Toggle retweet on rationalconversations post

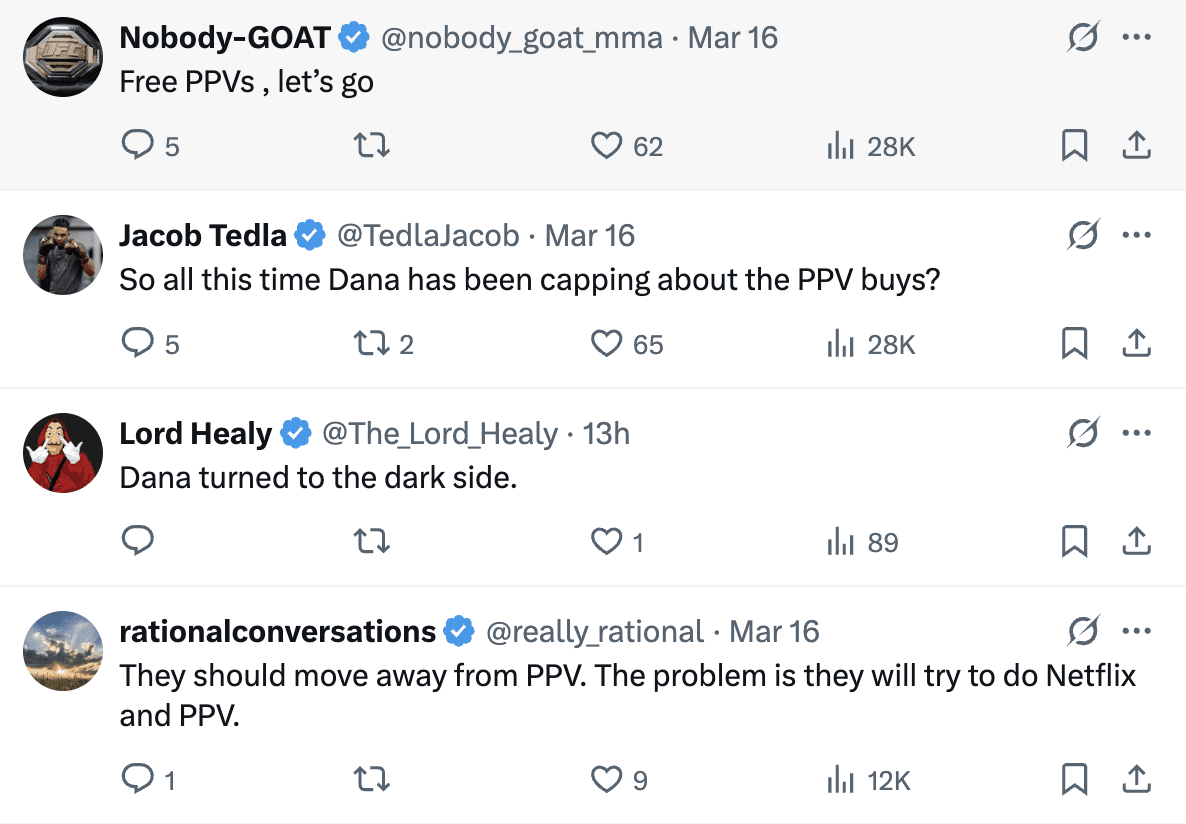(x=371, y=779)
